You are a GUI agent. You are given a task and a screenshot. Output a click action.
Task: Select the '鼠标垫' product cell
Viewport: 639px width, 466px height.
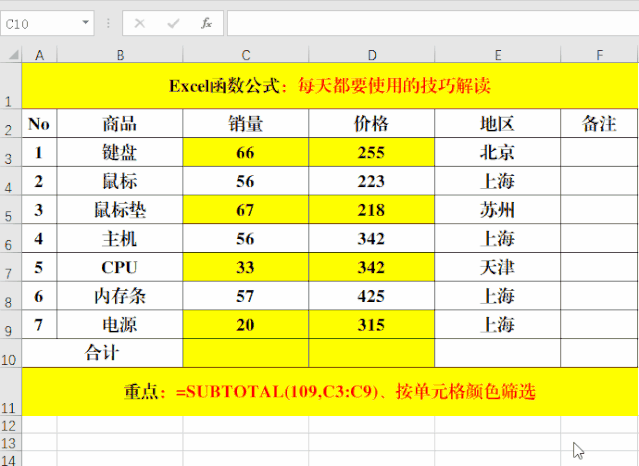[120, 210]
